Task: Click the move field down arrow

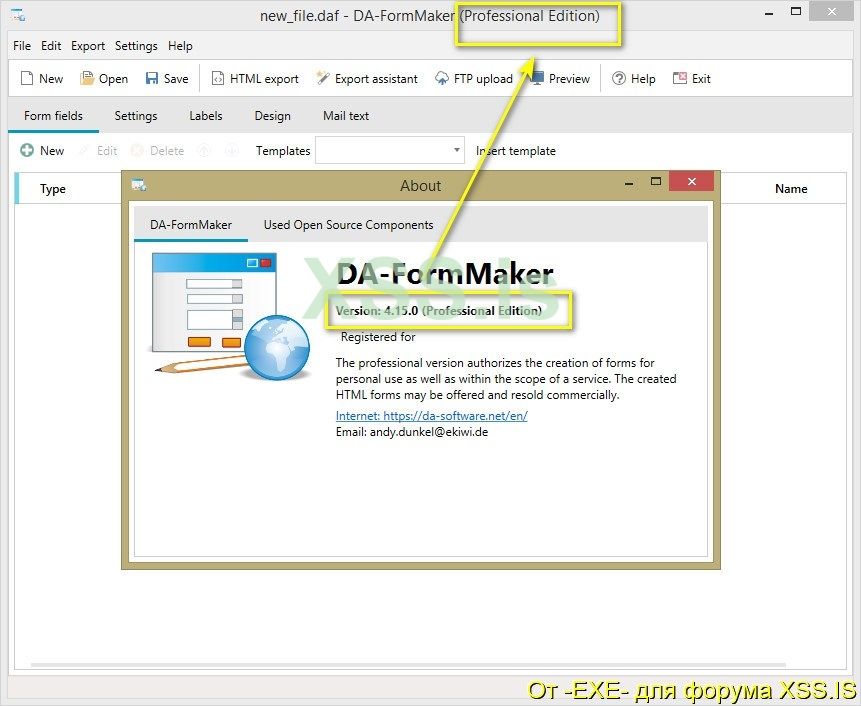Action: (x=232, y=150)
